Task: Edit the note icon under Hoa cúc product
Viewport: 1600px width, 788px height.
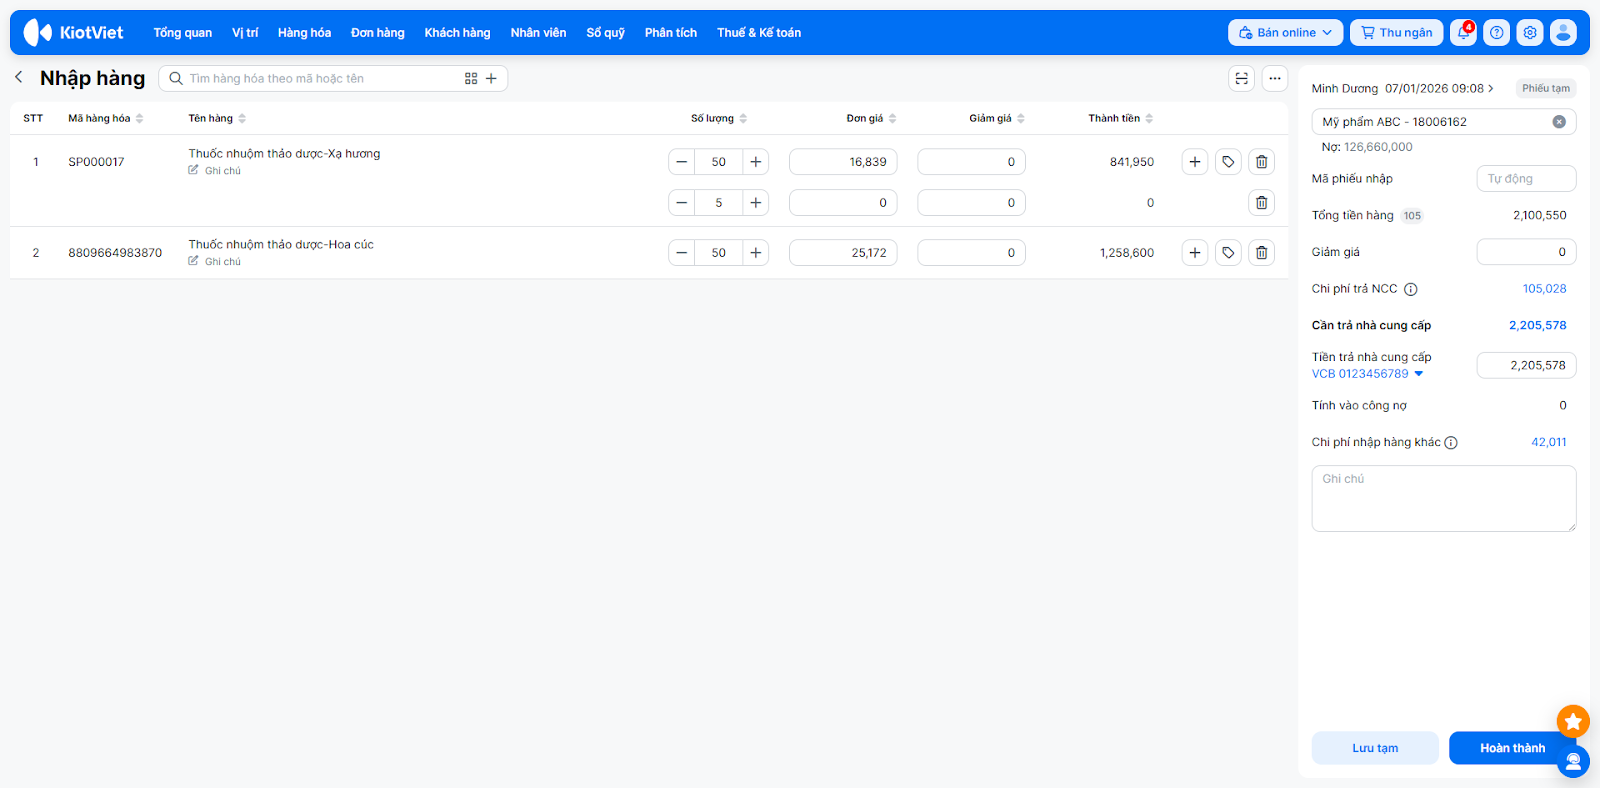Action: point(194,261)
